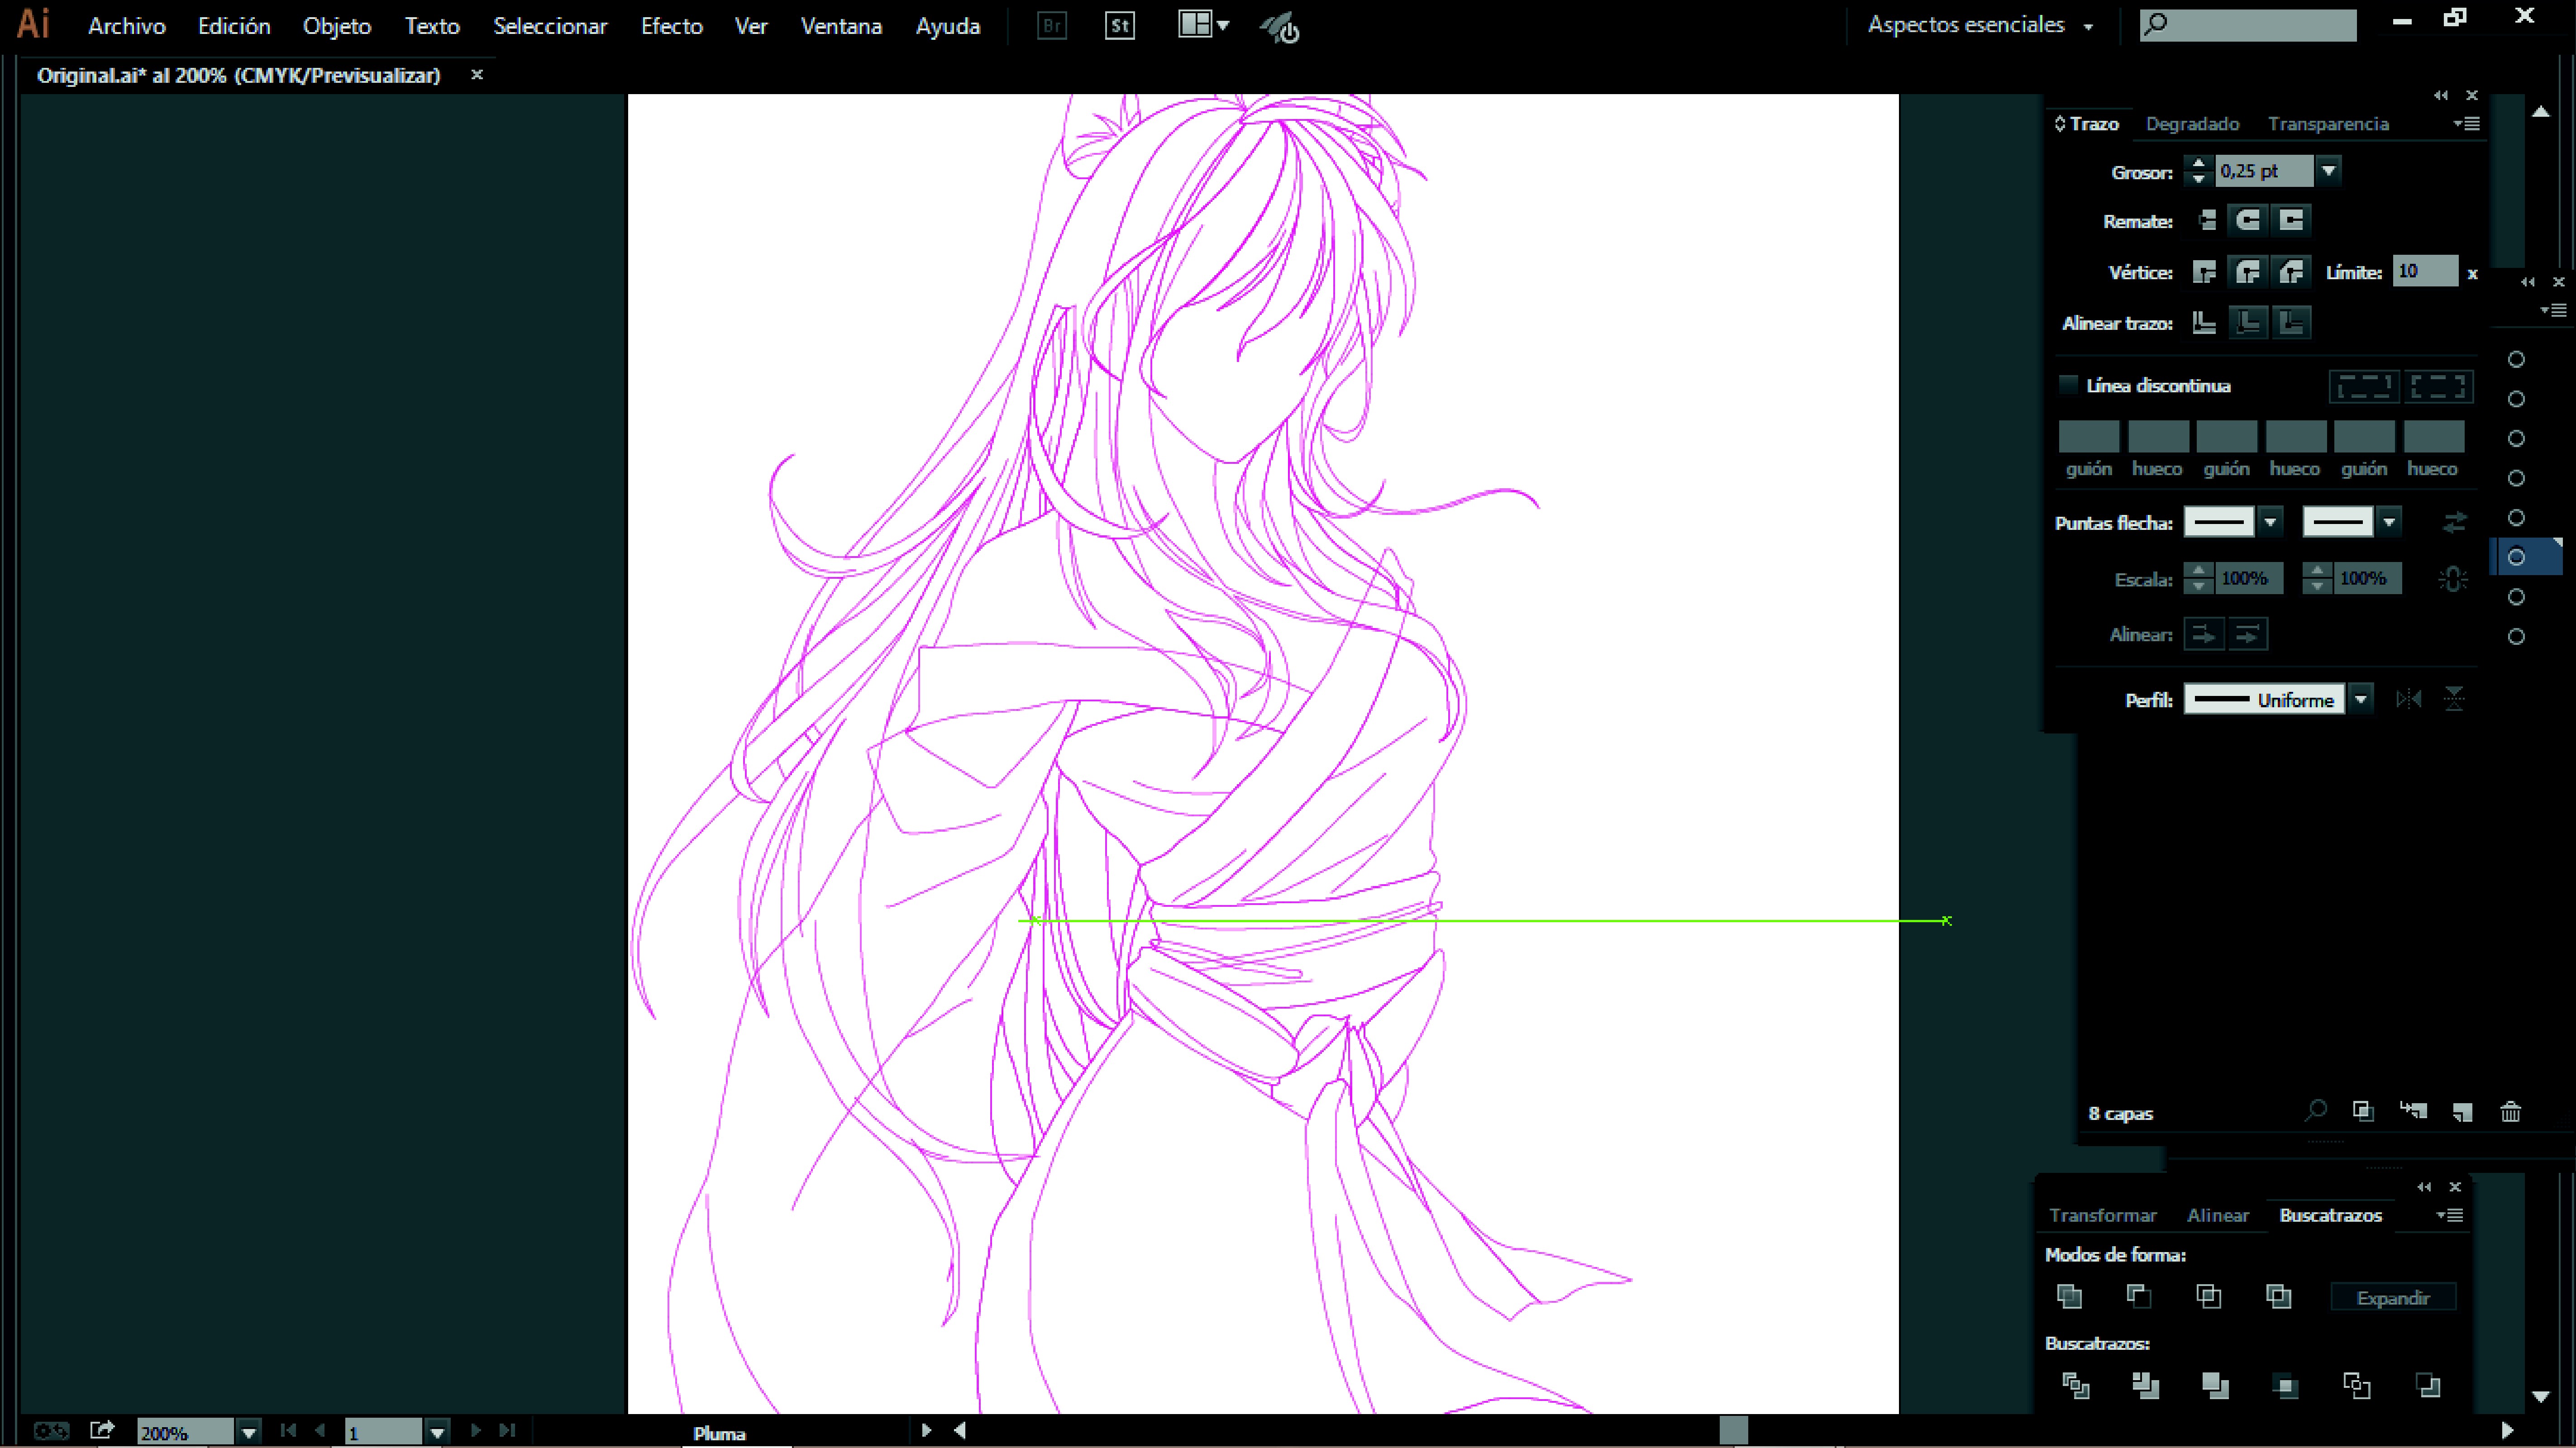This screenshot has width=2576, height=1448.
Task: Open the Perfil Uniforme dropdown
Action: pyautogui.click(x=2361, y=699)
